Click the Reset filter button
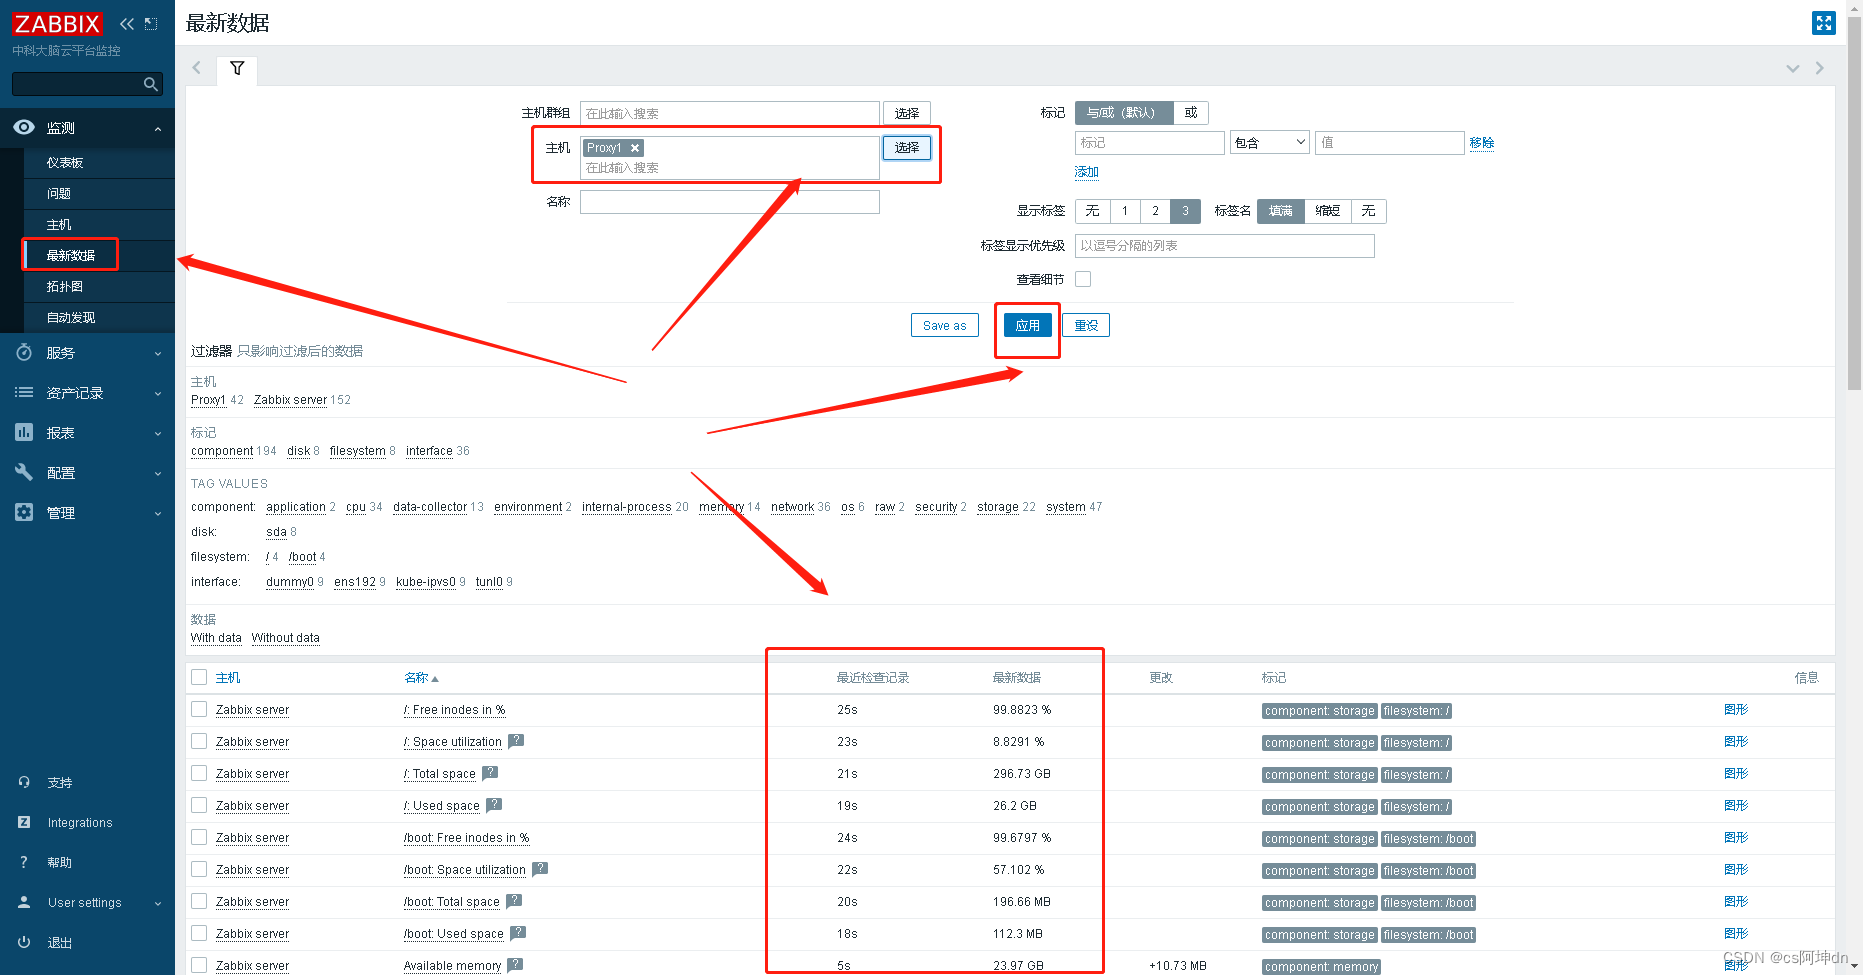 [x=1086, y=325]
